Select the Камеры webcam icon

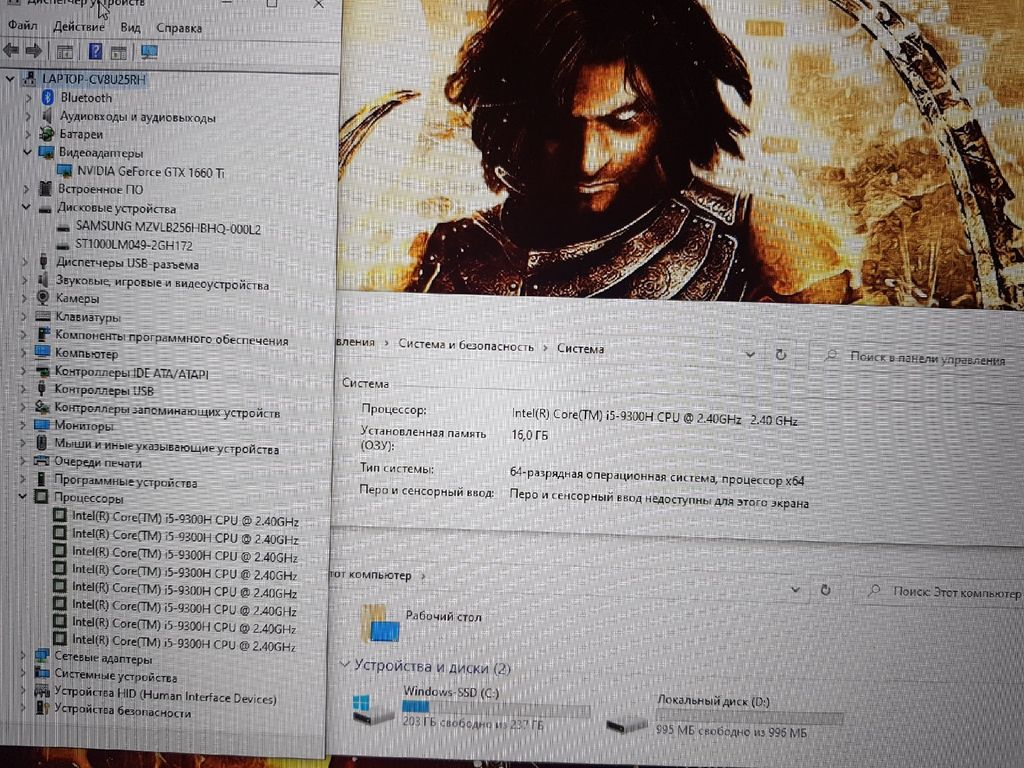coord(43,298)
